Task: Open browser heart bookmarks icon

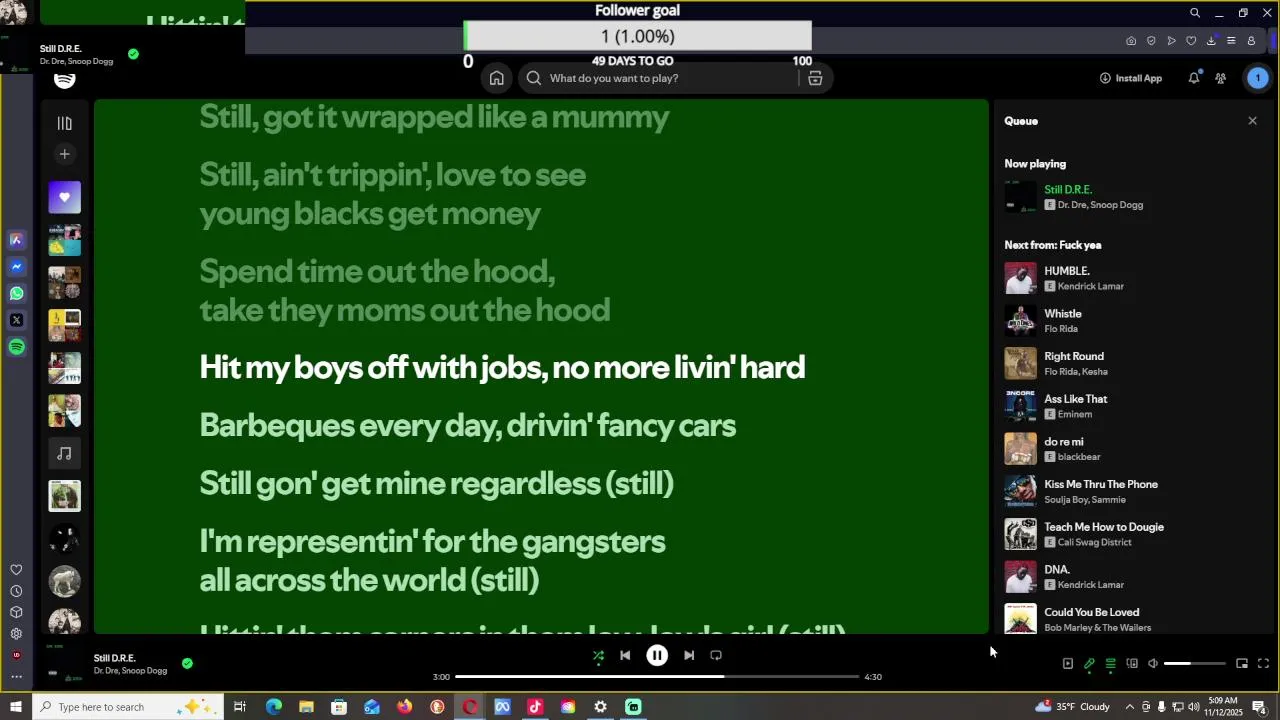Action: [1191, 41]
